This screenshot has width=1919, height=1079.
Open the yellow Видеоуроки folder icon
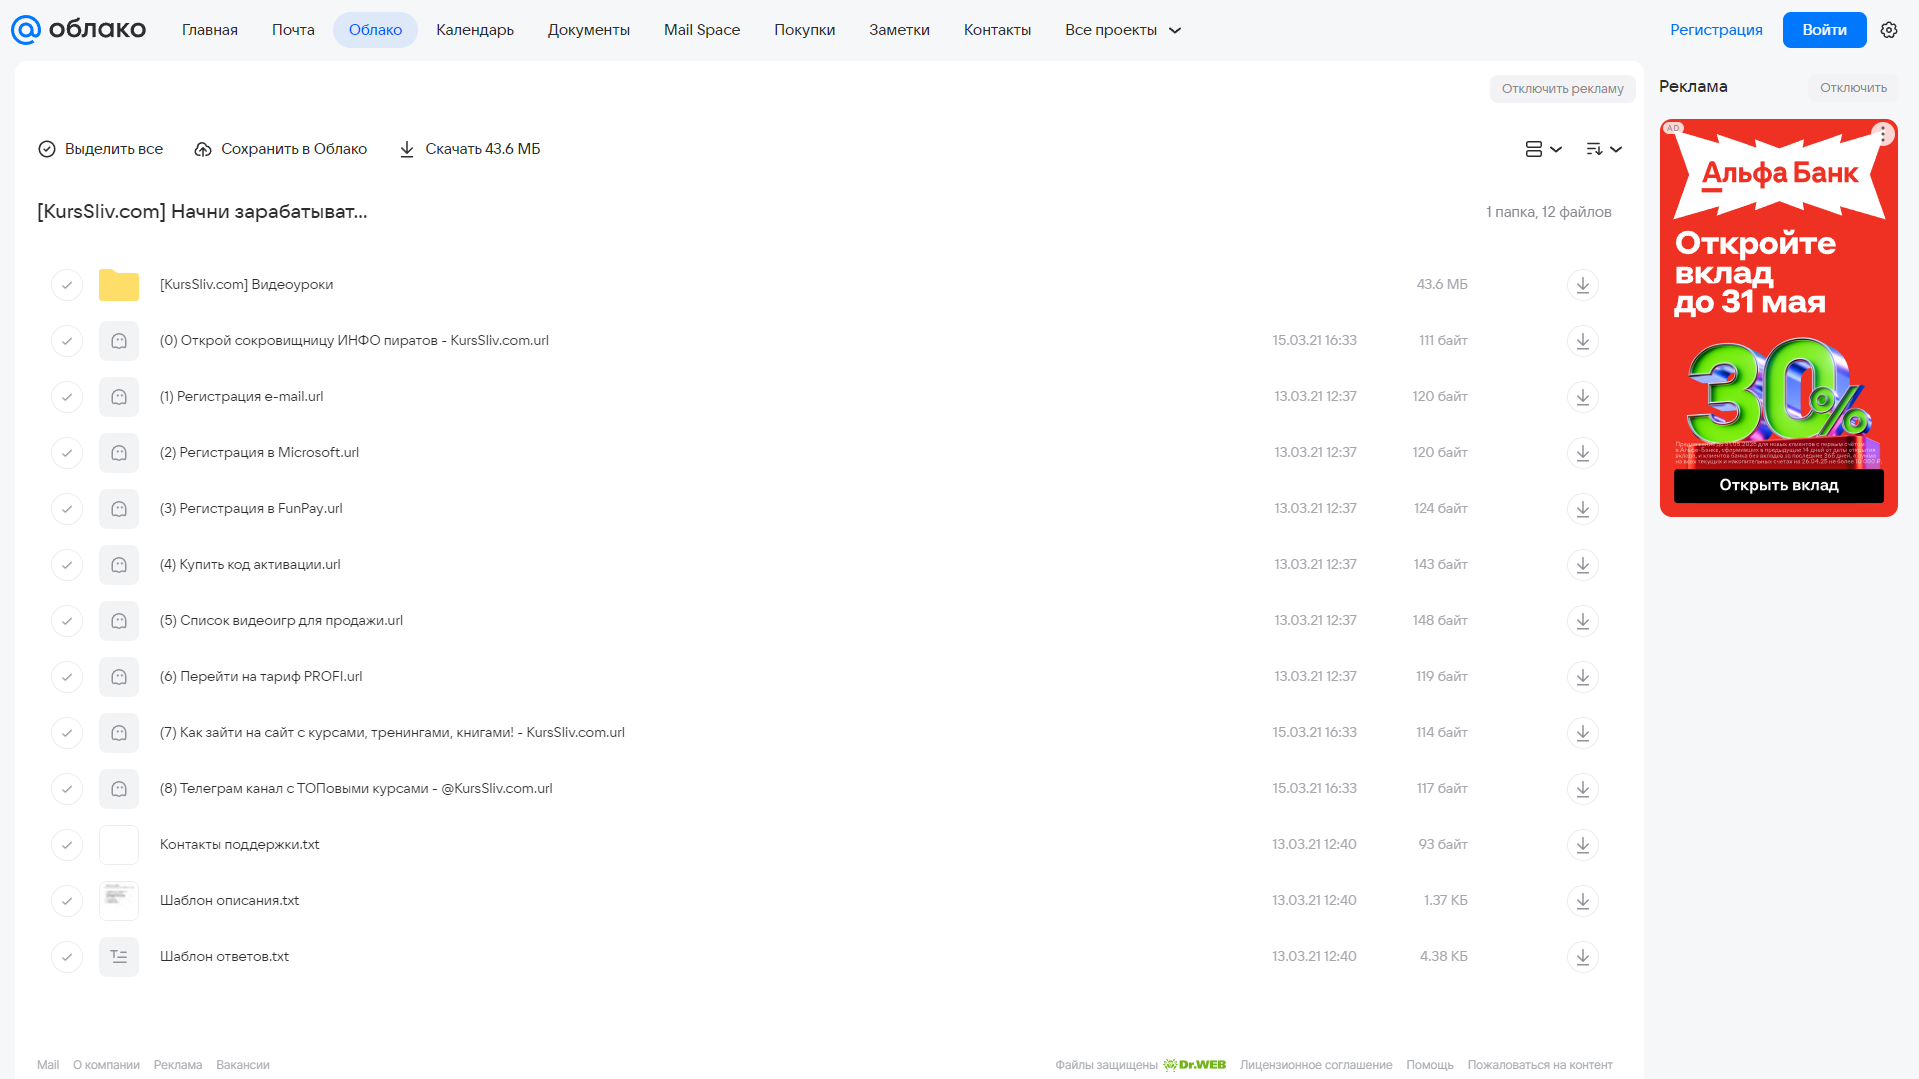click(x=119, y=285)
